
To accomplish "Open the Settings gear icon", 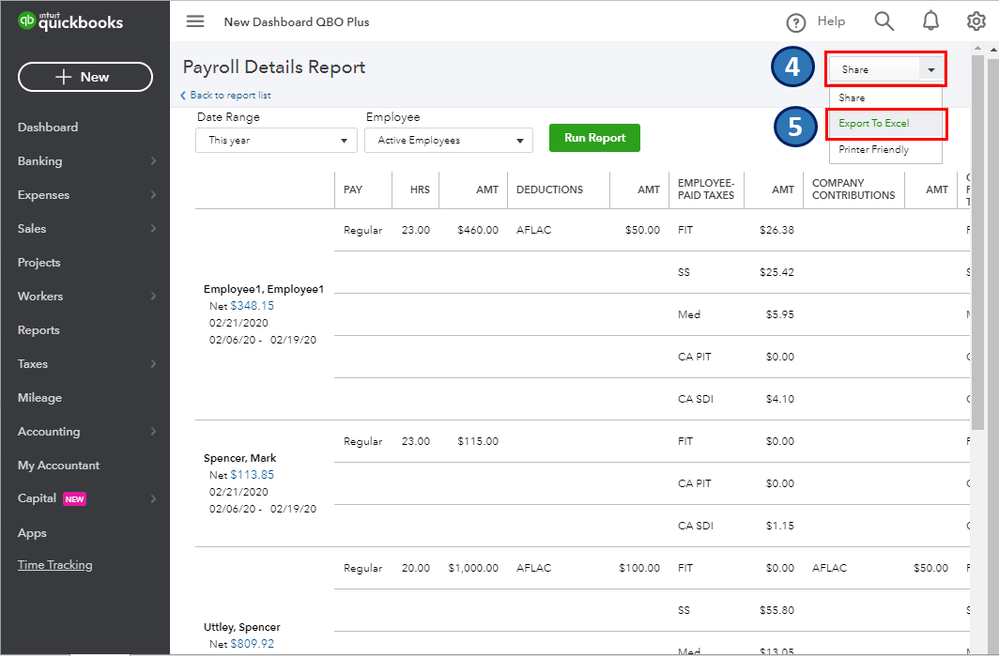I will [x=976, y=21].
